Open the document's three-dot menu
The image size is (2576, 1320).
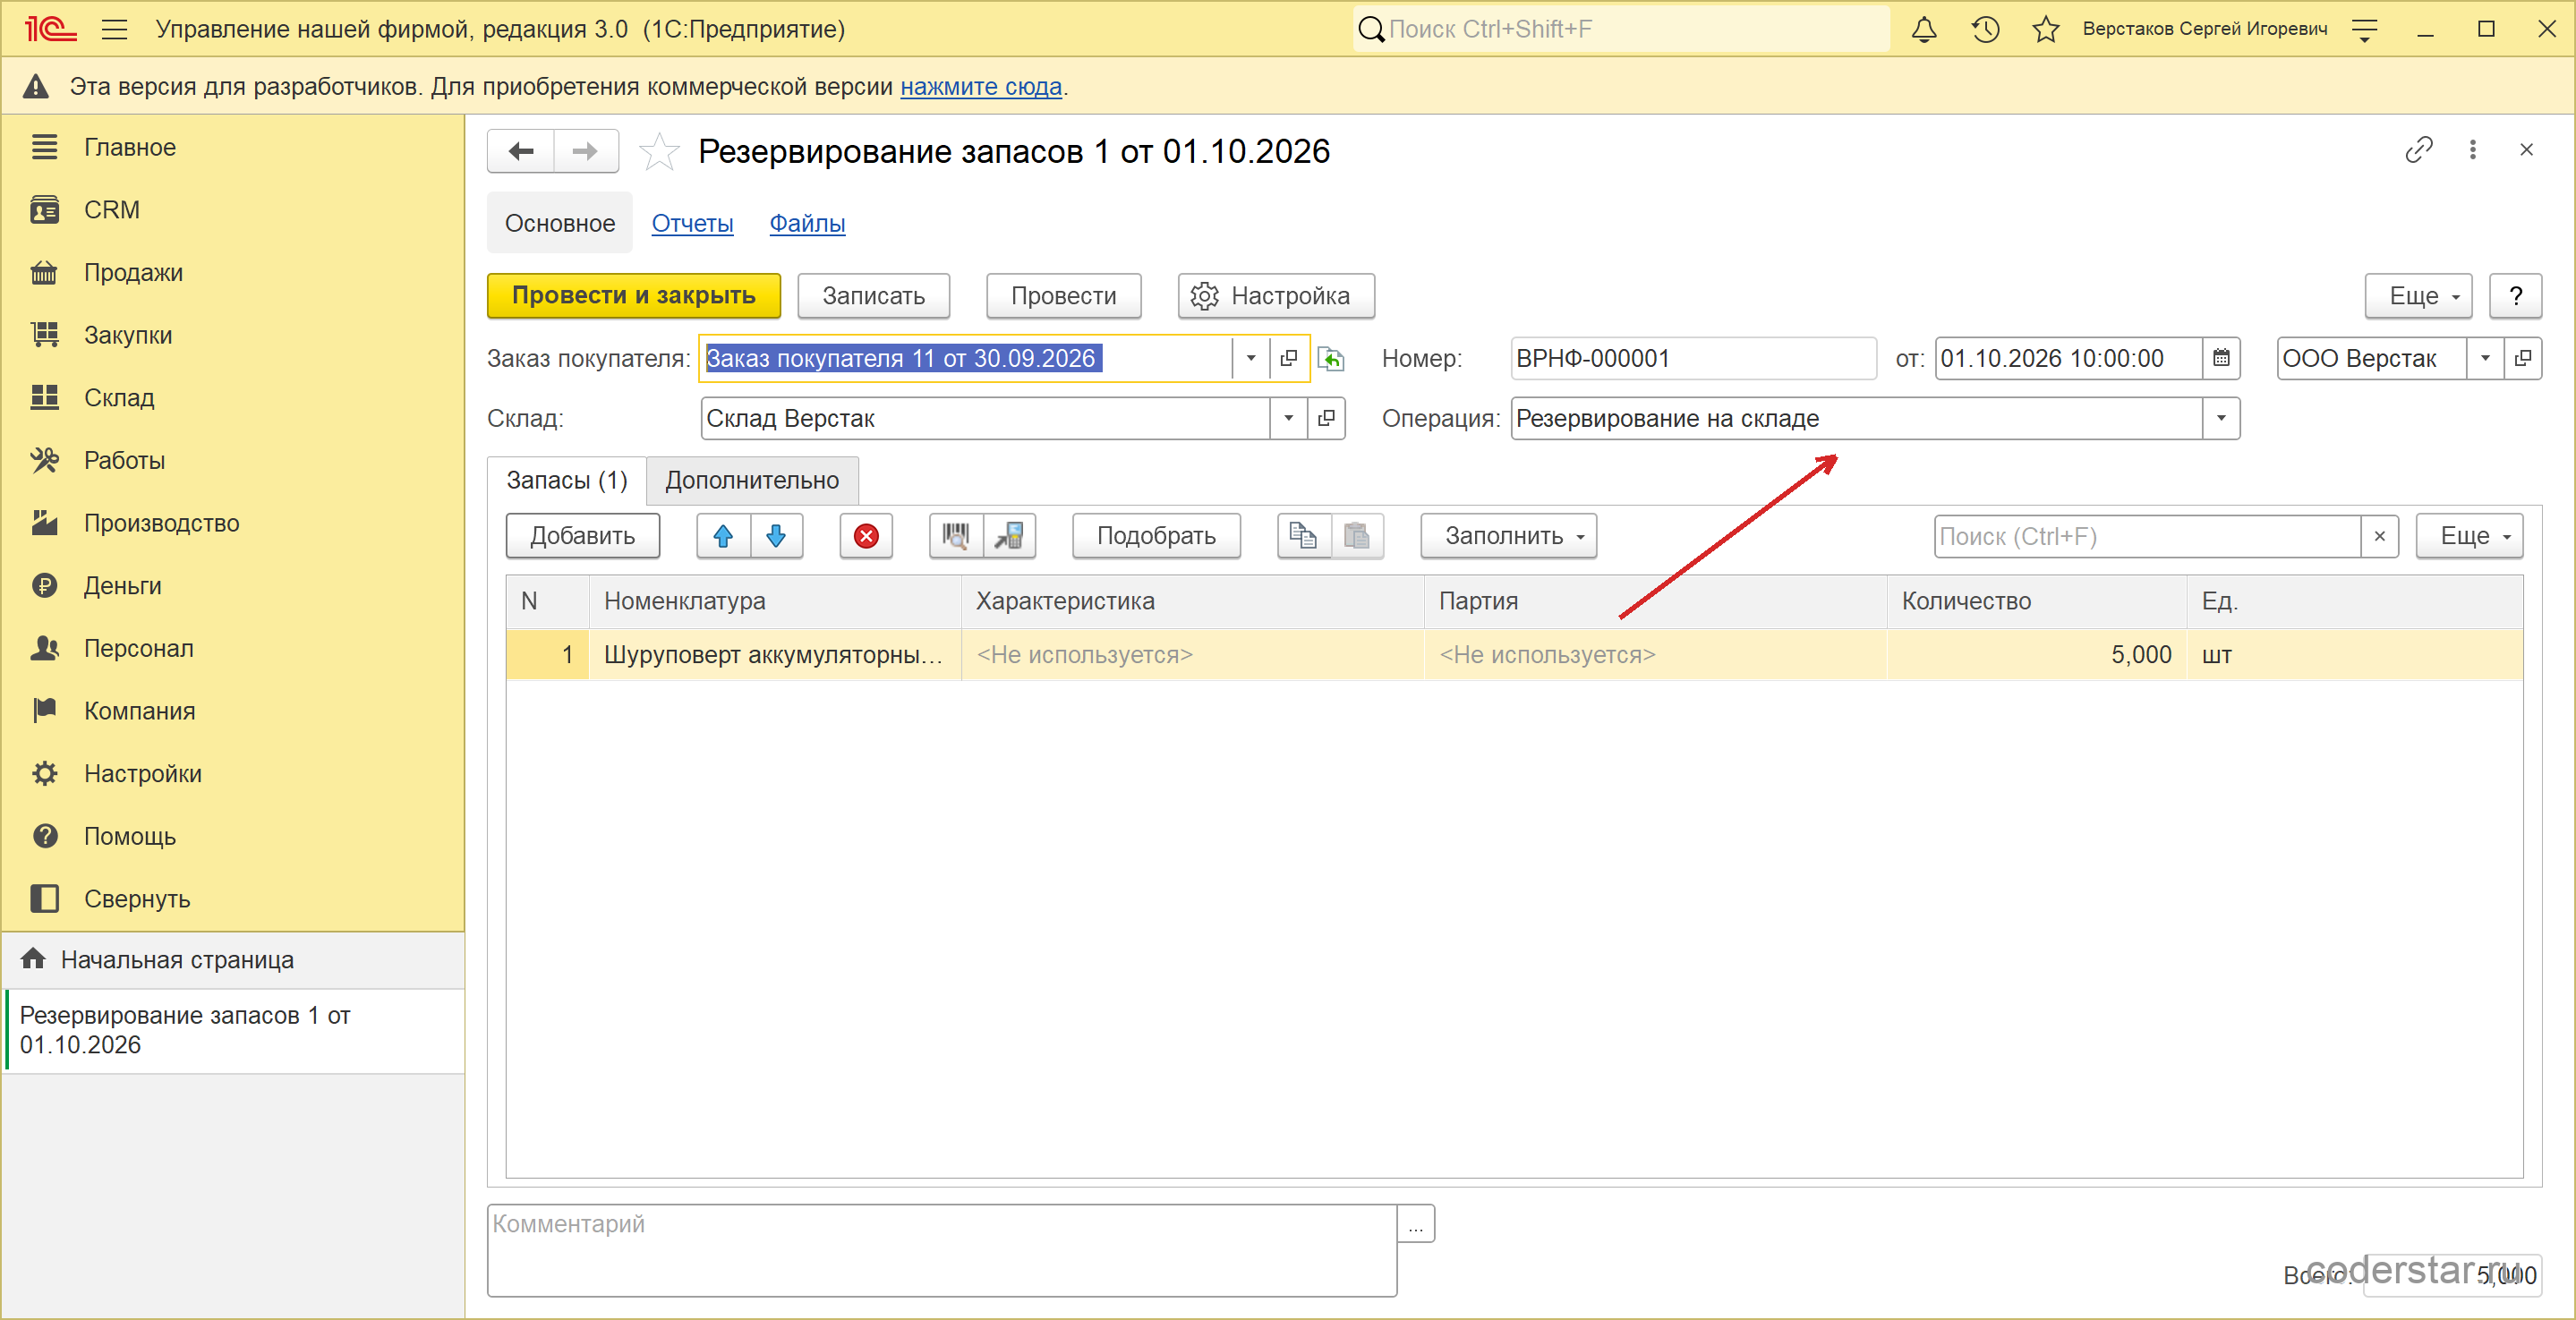[x=2472, y=150]
